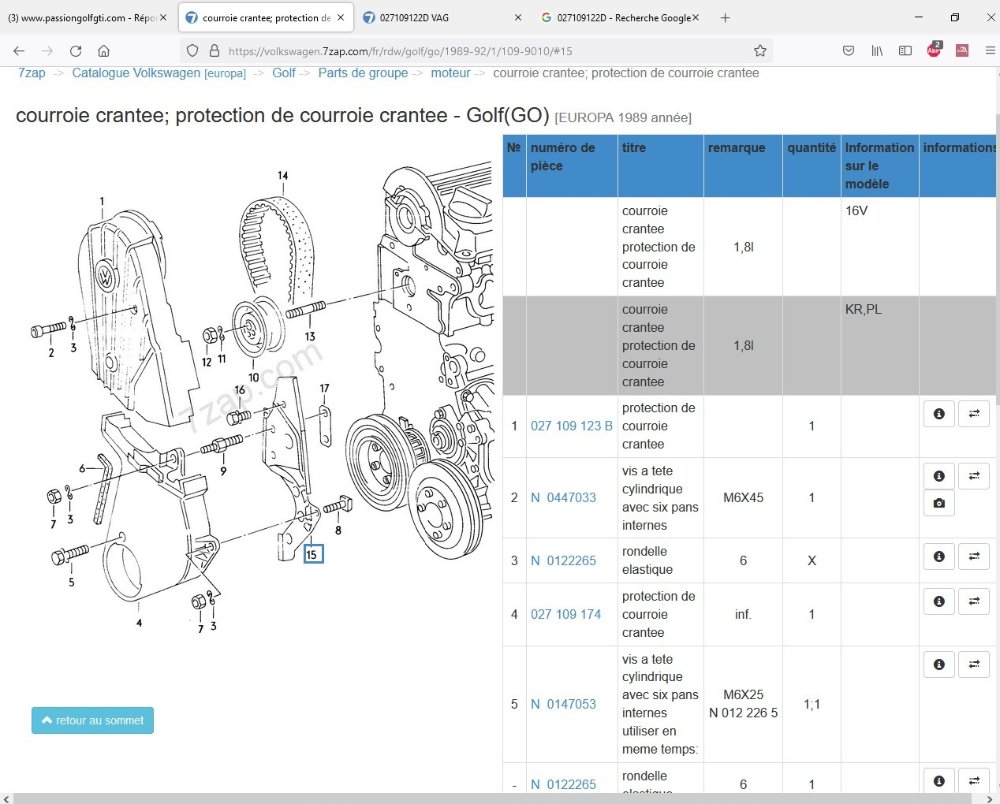The image size is (1000, 804).
Task: Show info for part N 0447033
Action: tap(939, 476)
